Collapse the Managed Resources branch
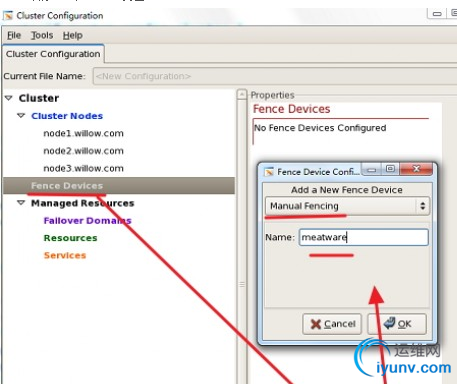The height and width of the screenshot is (384, 457). (21, 203)
